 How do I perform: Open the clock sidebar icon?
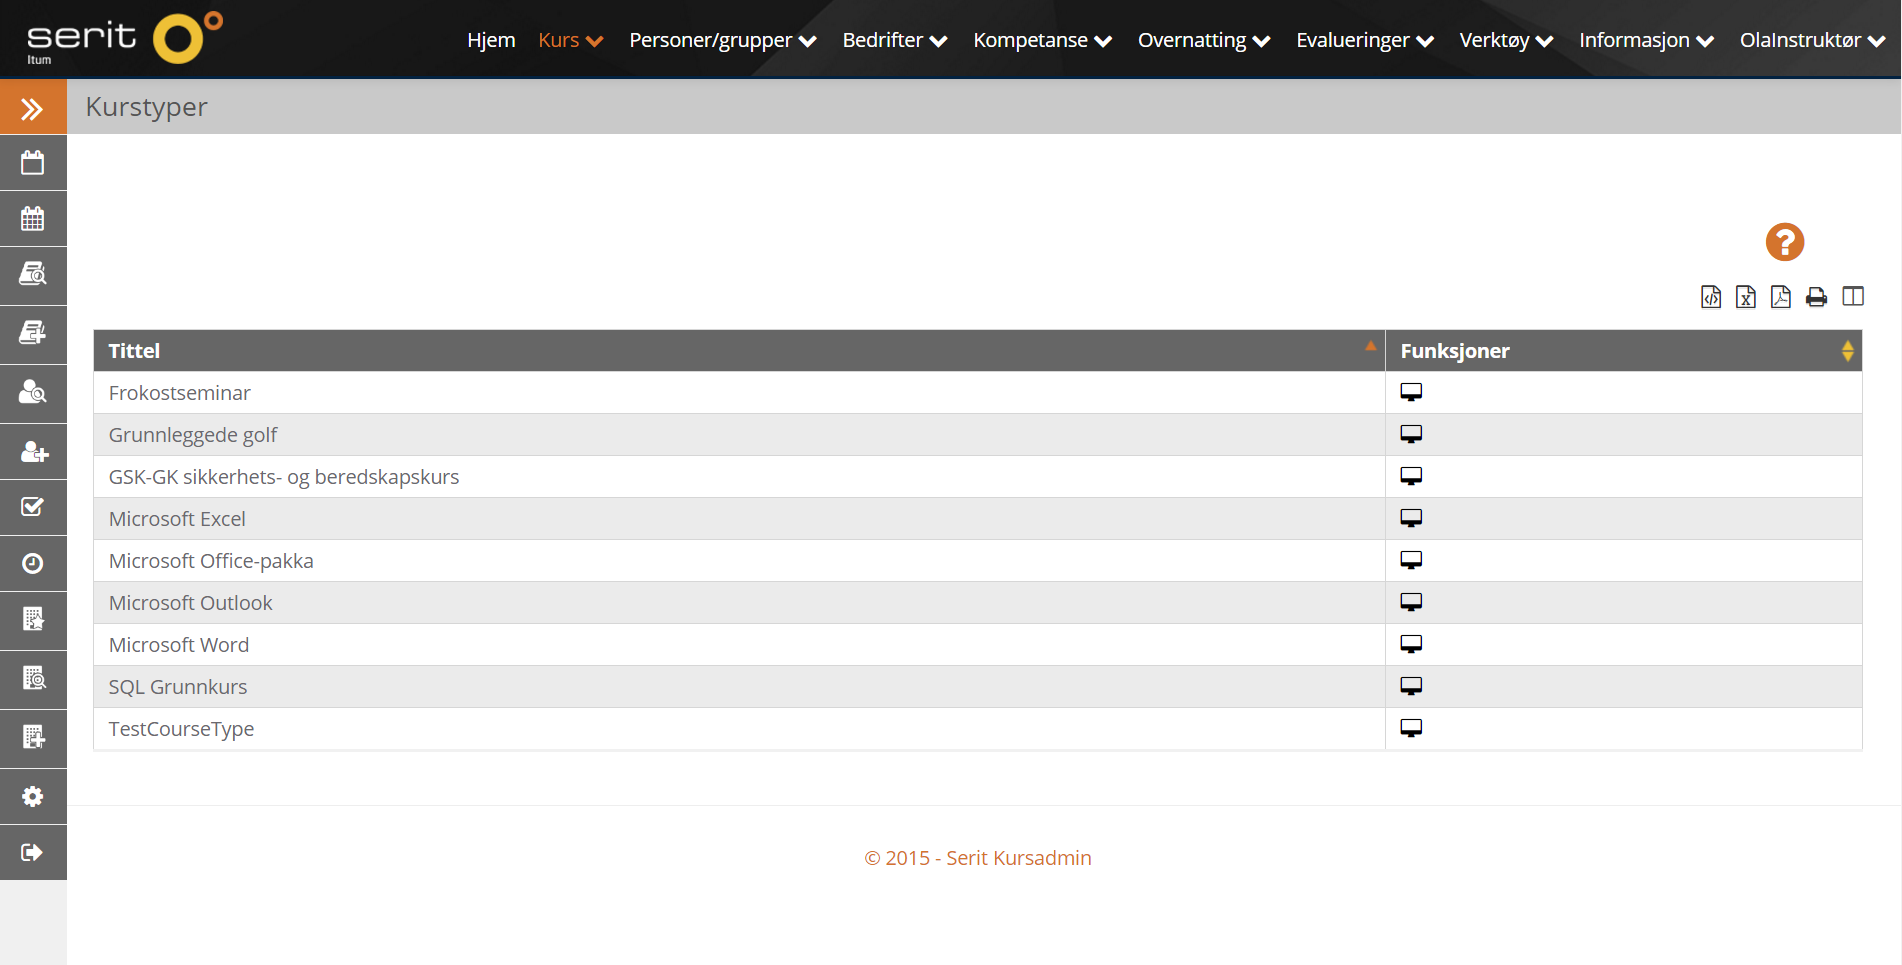[33, 564]
